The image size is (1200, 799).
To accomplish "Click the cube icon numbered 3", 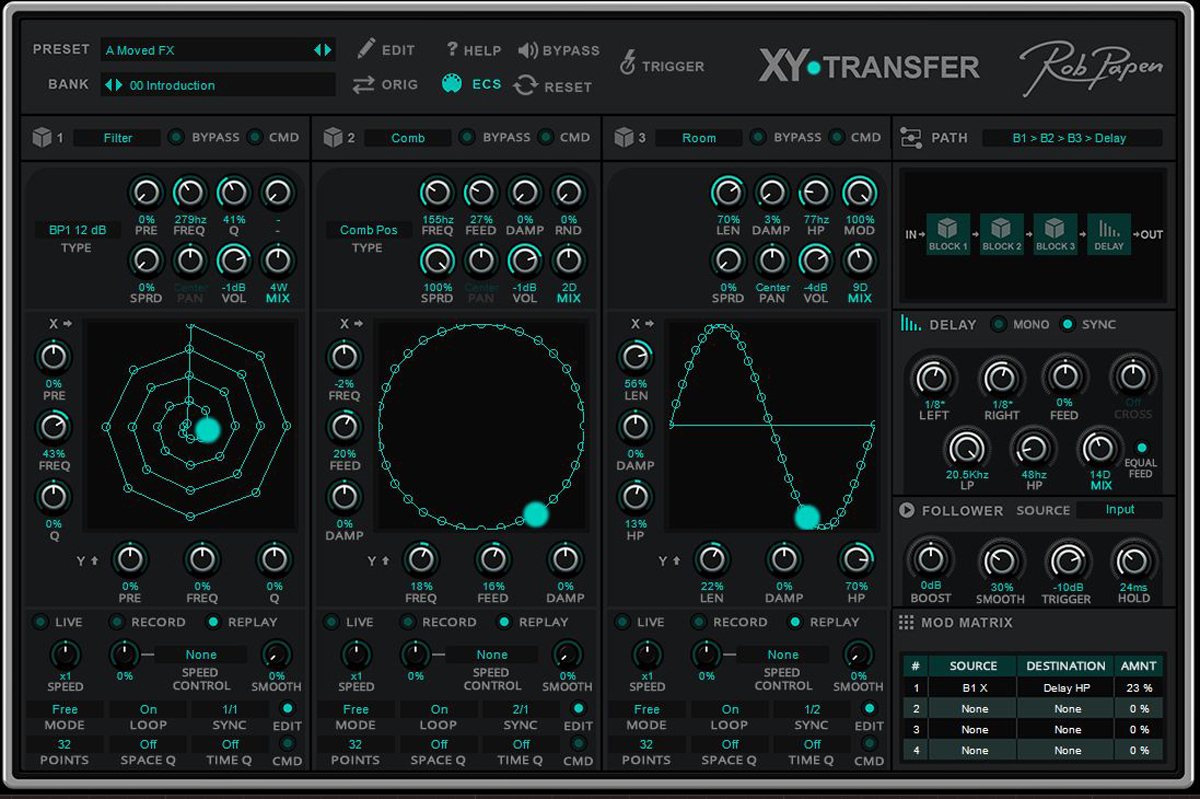I will [623, 137].
